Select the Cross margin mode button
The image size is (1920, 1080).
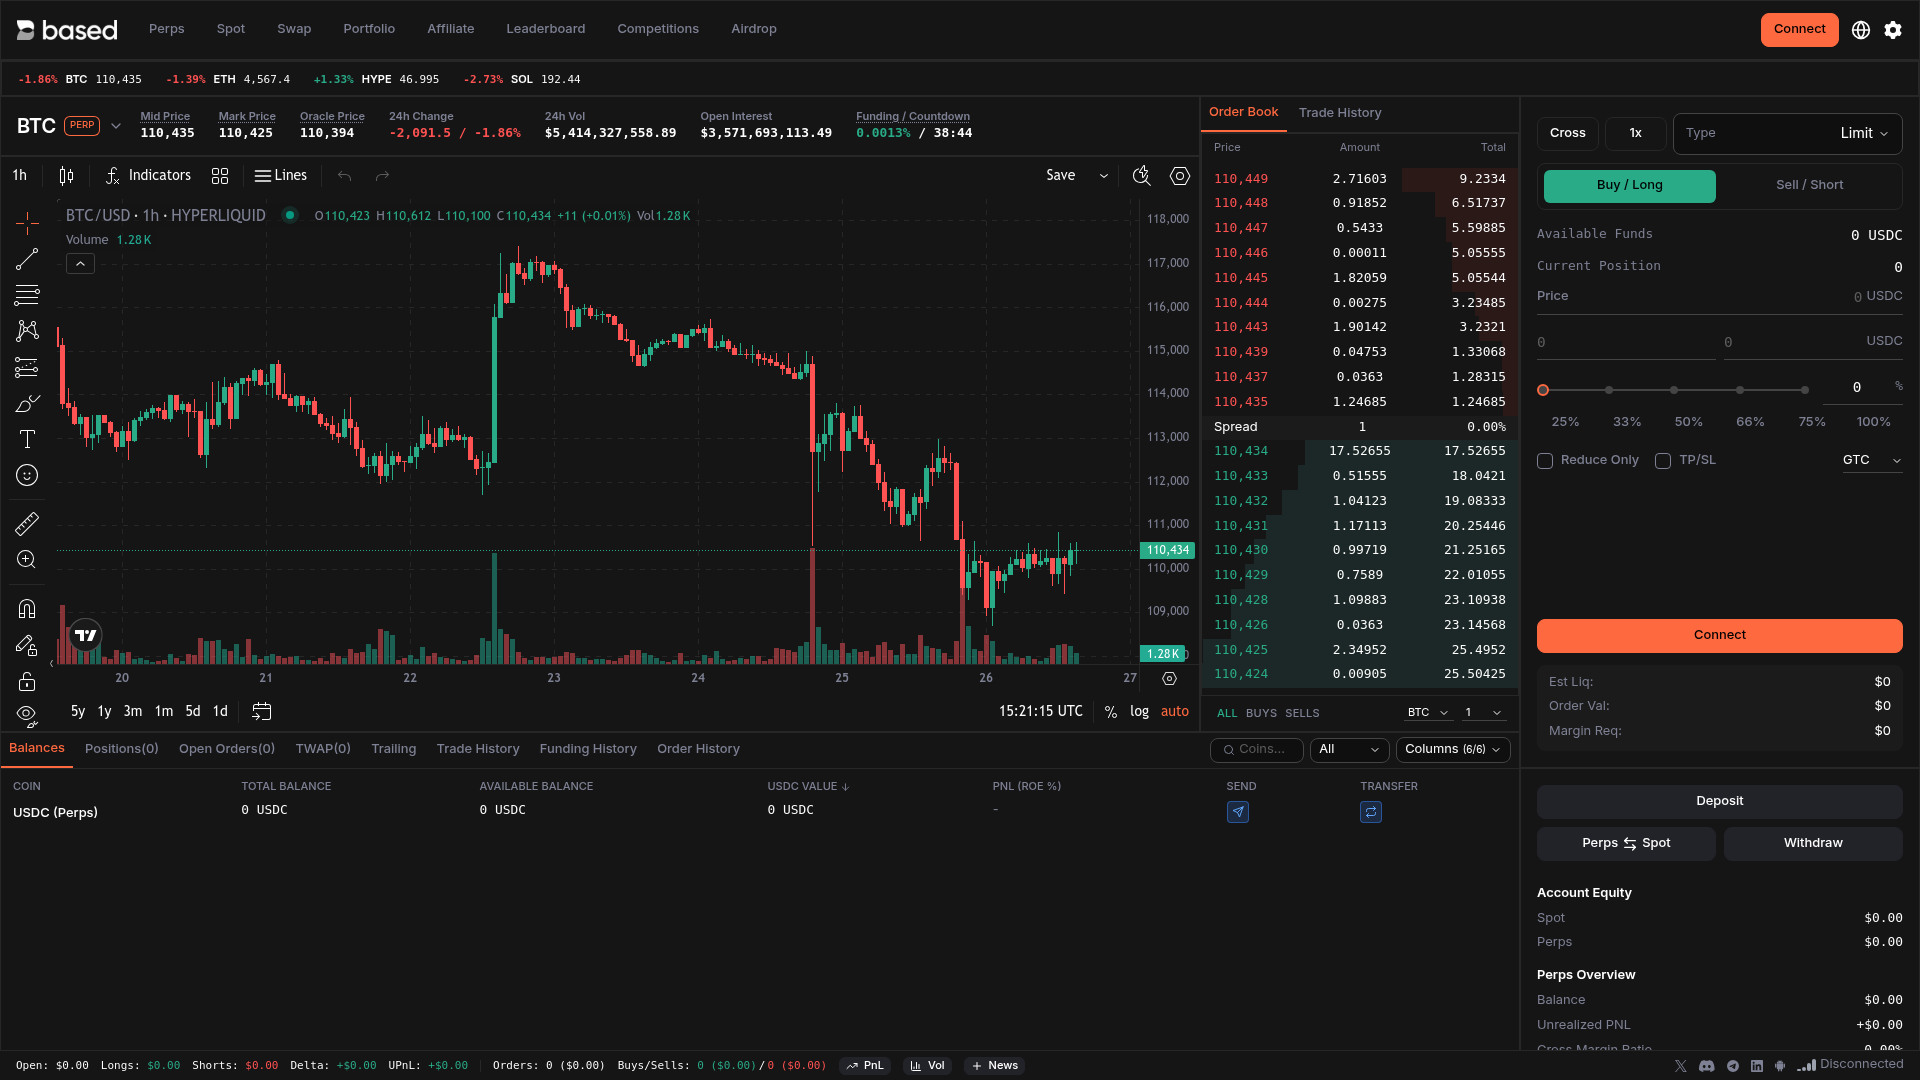tap(1567, 134)
